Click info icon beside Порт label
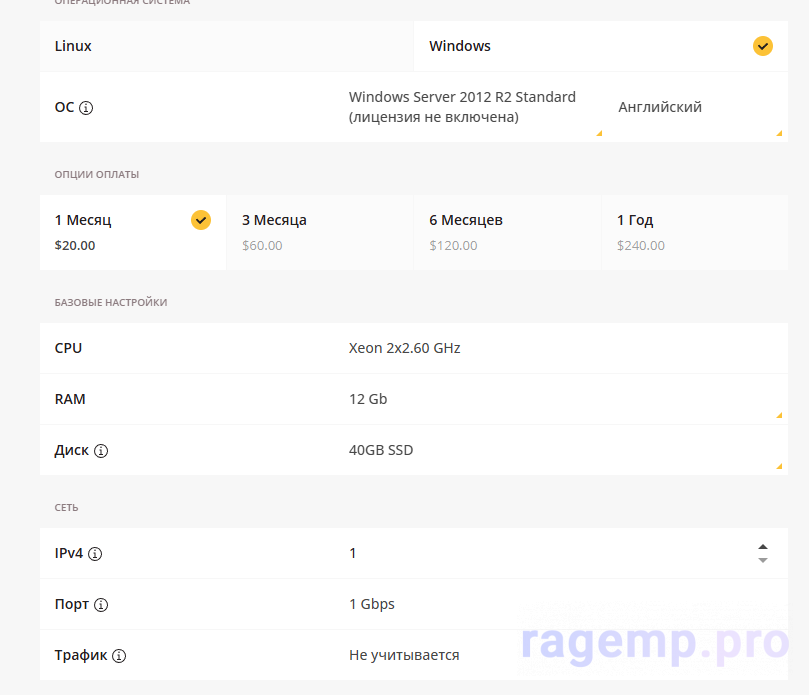The image size is (809, 695). tap(101, 605)
